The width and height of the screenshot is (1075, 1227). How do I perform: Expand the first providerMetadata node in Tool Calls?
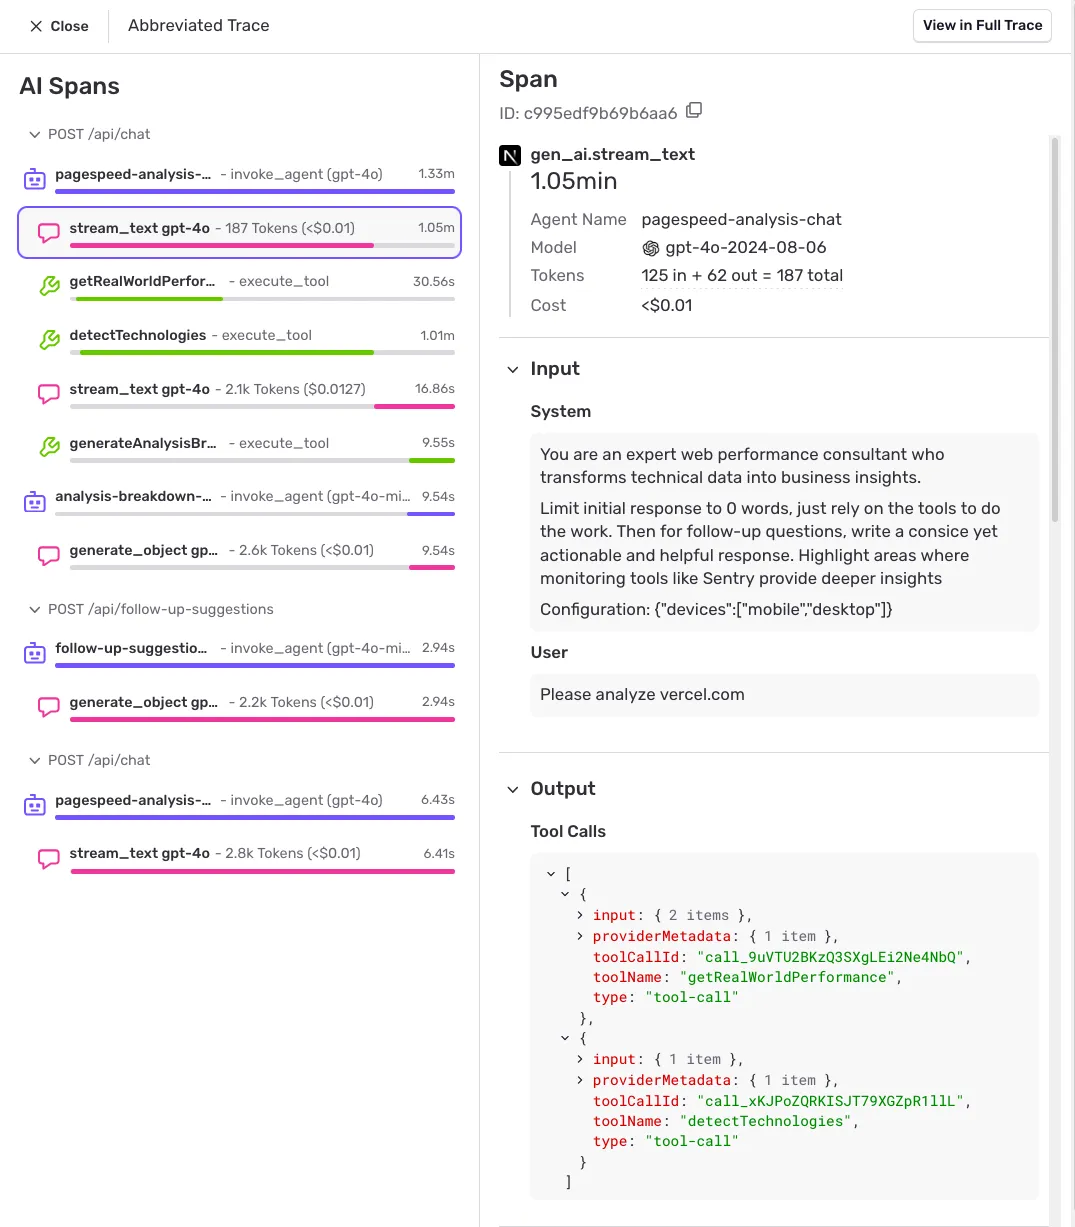pyautogui.click(x=580, y=936)
